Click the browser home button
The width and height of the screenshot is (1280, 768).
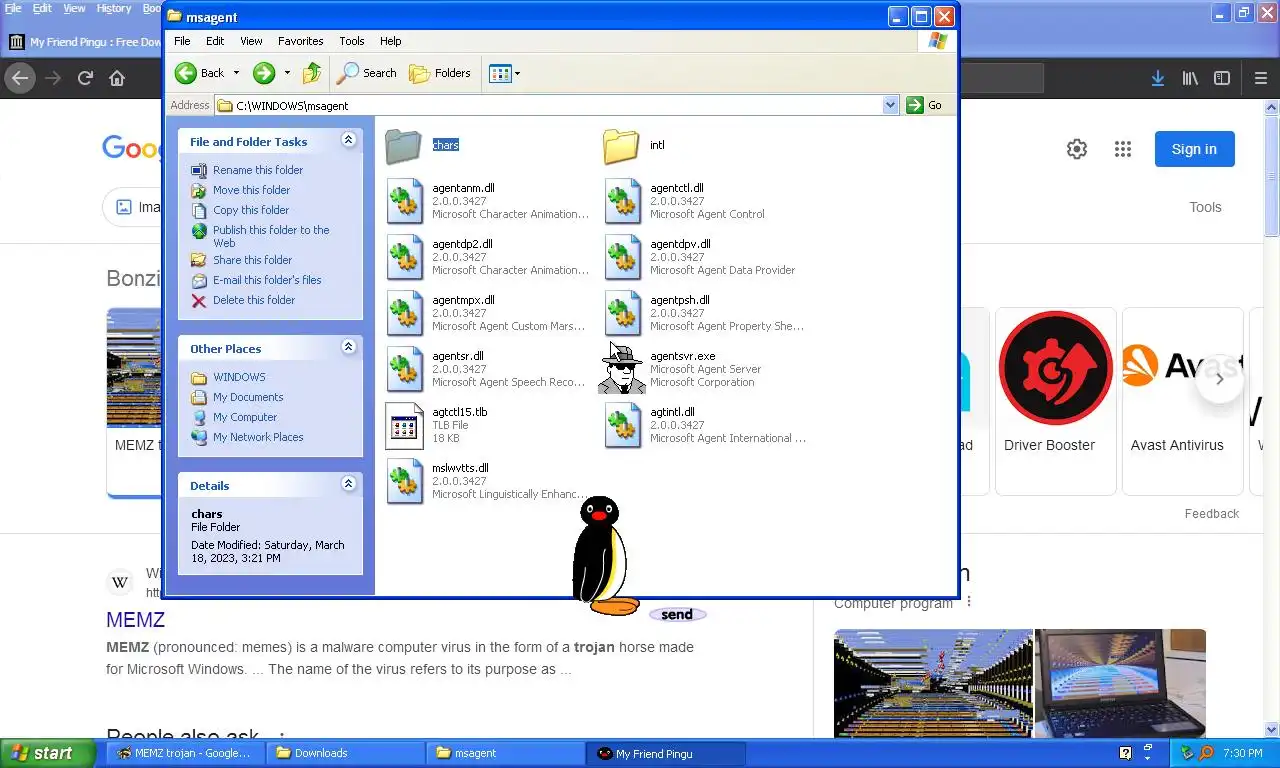(117, 78)
